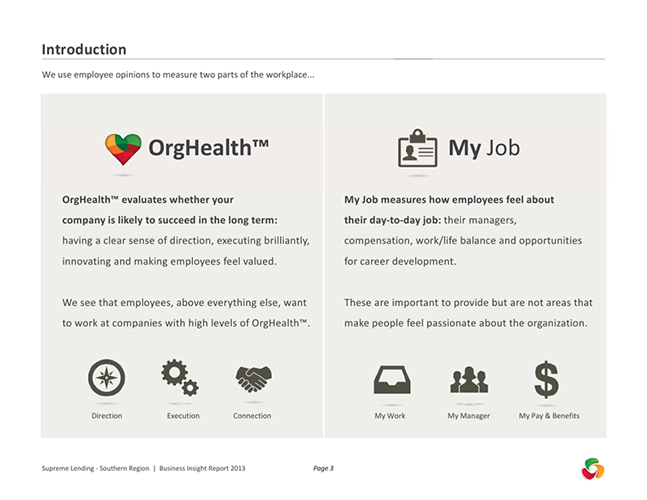Select the Execution gears icon
647x500 pixels.
tap(180, 377)
